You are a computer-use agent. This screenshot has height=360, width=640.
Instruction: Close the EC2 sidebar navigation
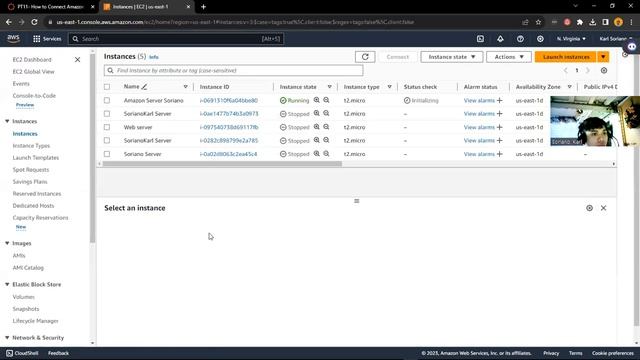(78, 60)
